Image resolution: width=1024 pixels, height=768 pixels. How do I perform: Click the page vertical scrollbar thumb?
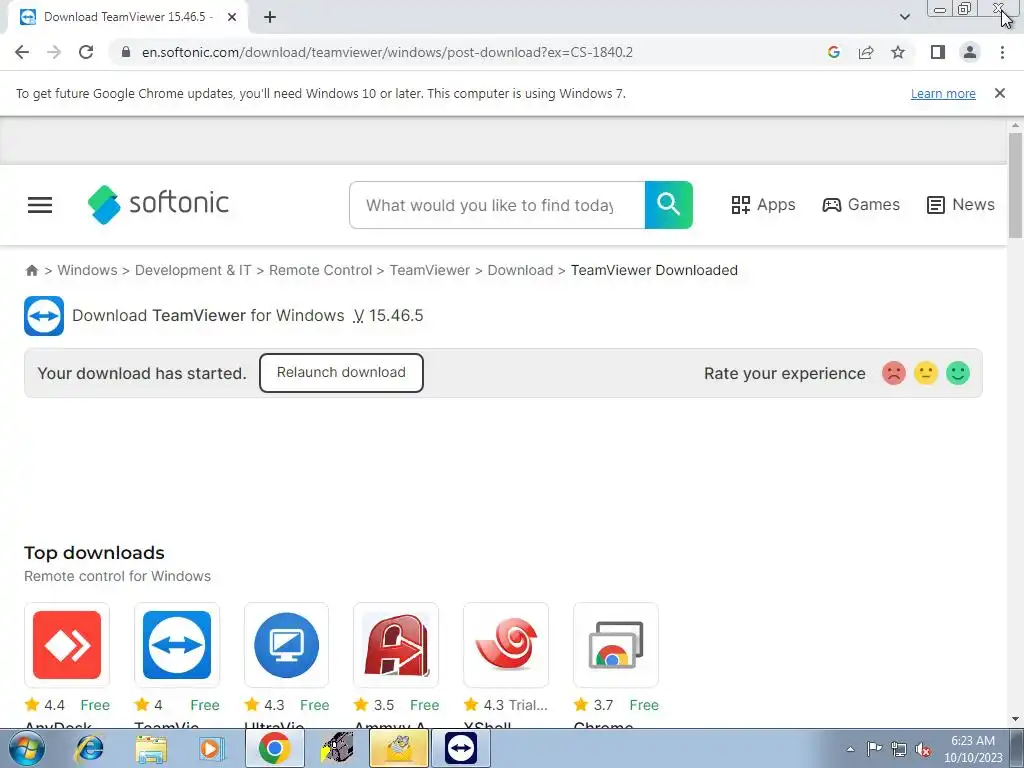[x=1015, y=185]
